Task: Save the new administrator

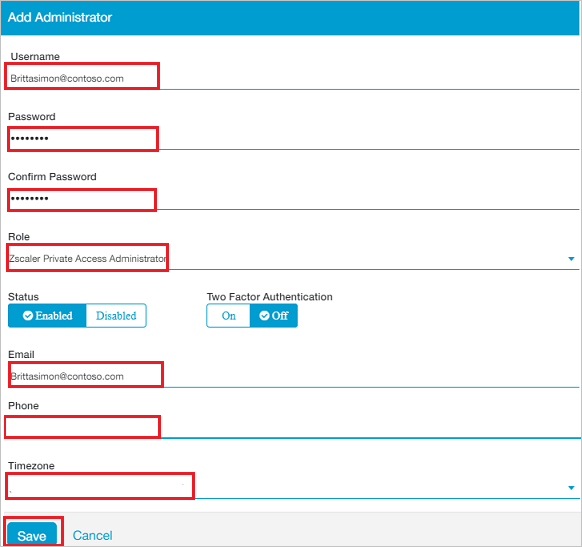Action: (32, 535)
